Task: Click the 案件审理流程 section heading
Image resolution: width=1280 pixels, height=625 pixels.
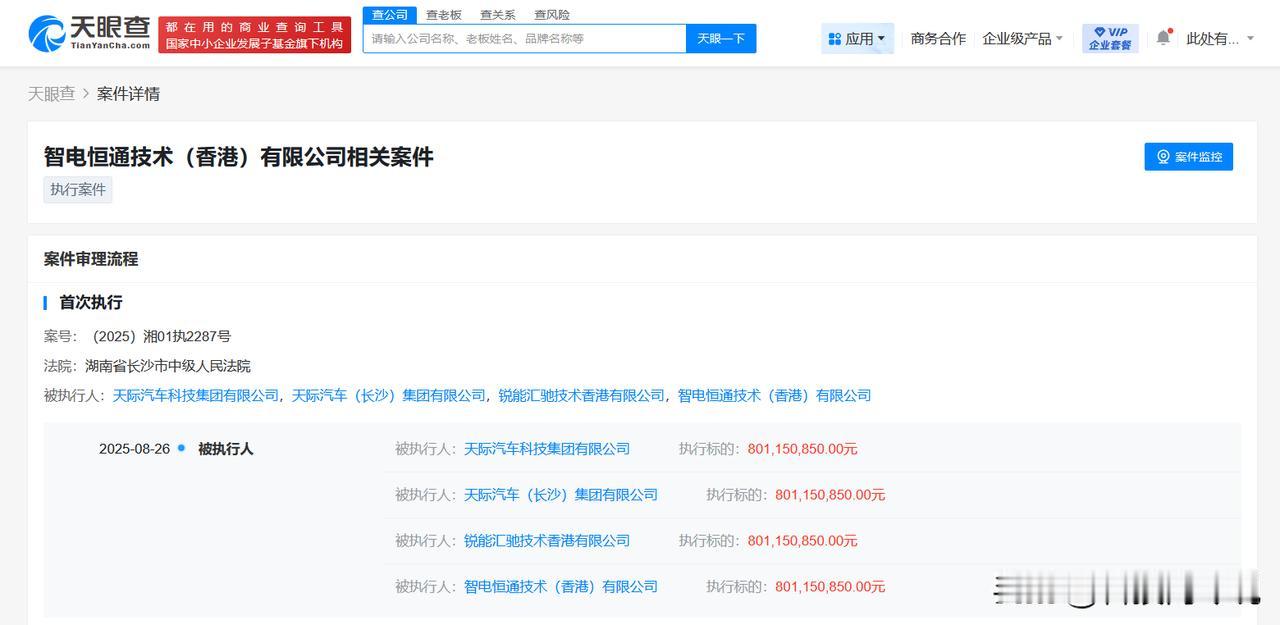Action: point(91,259)
